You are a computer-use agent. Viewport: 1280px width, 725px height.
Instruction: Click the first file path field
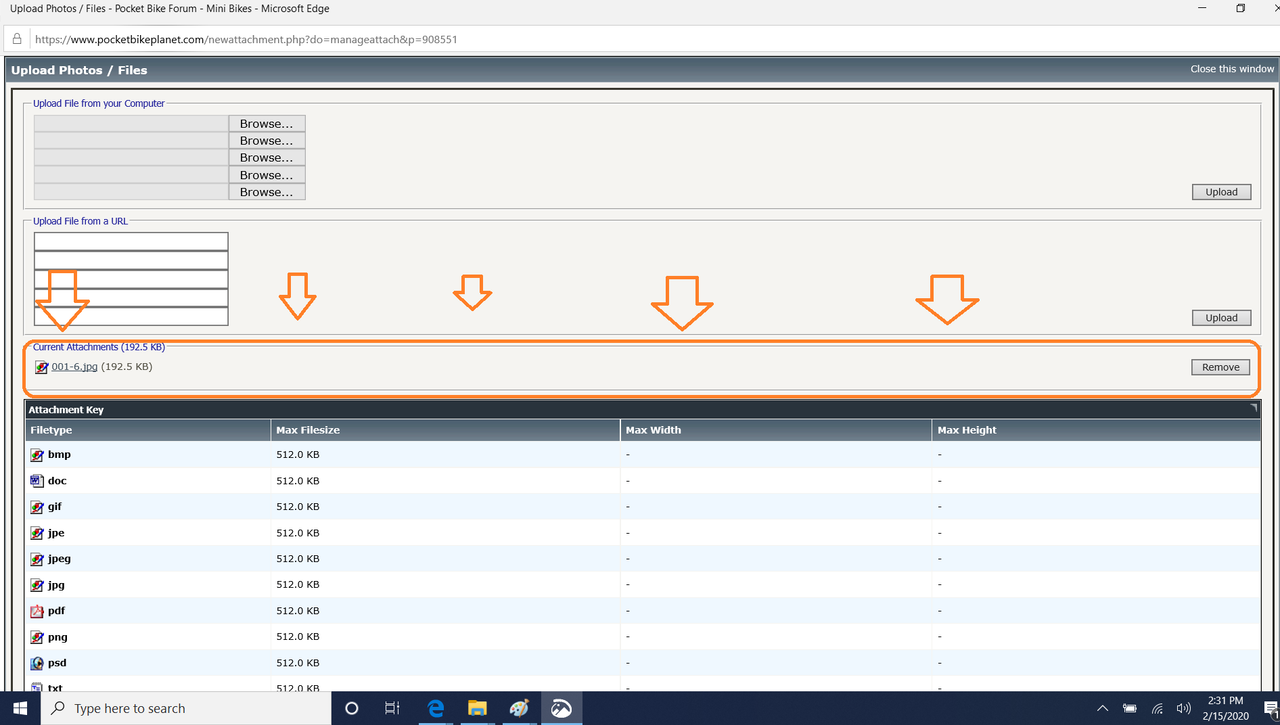(x=131, y=124)
